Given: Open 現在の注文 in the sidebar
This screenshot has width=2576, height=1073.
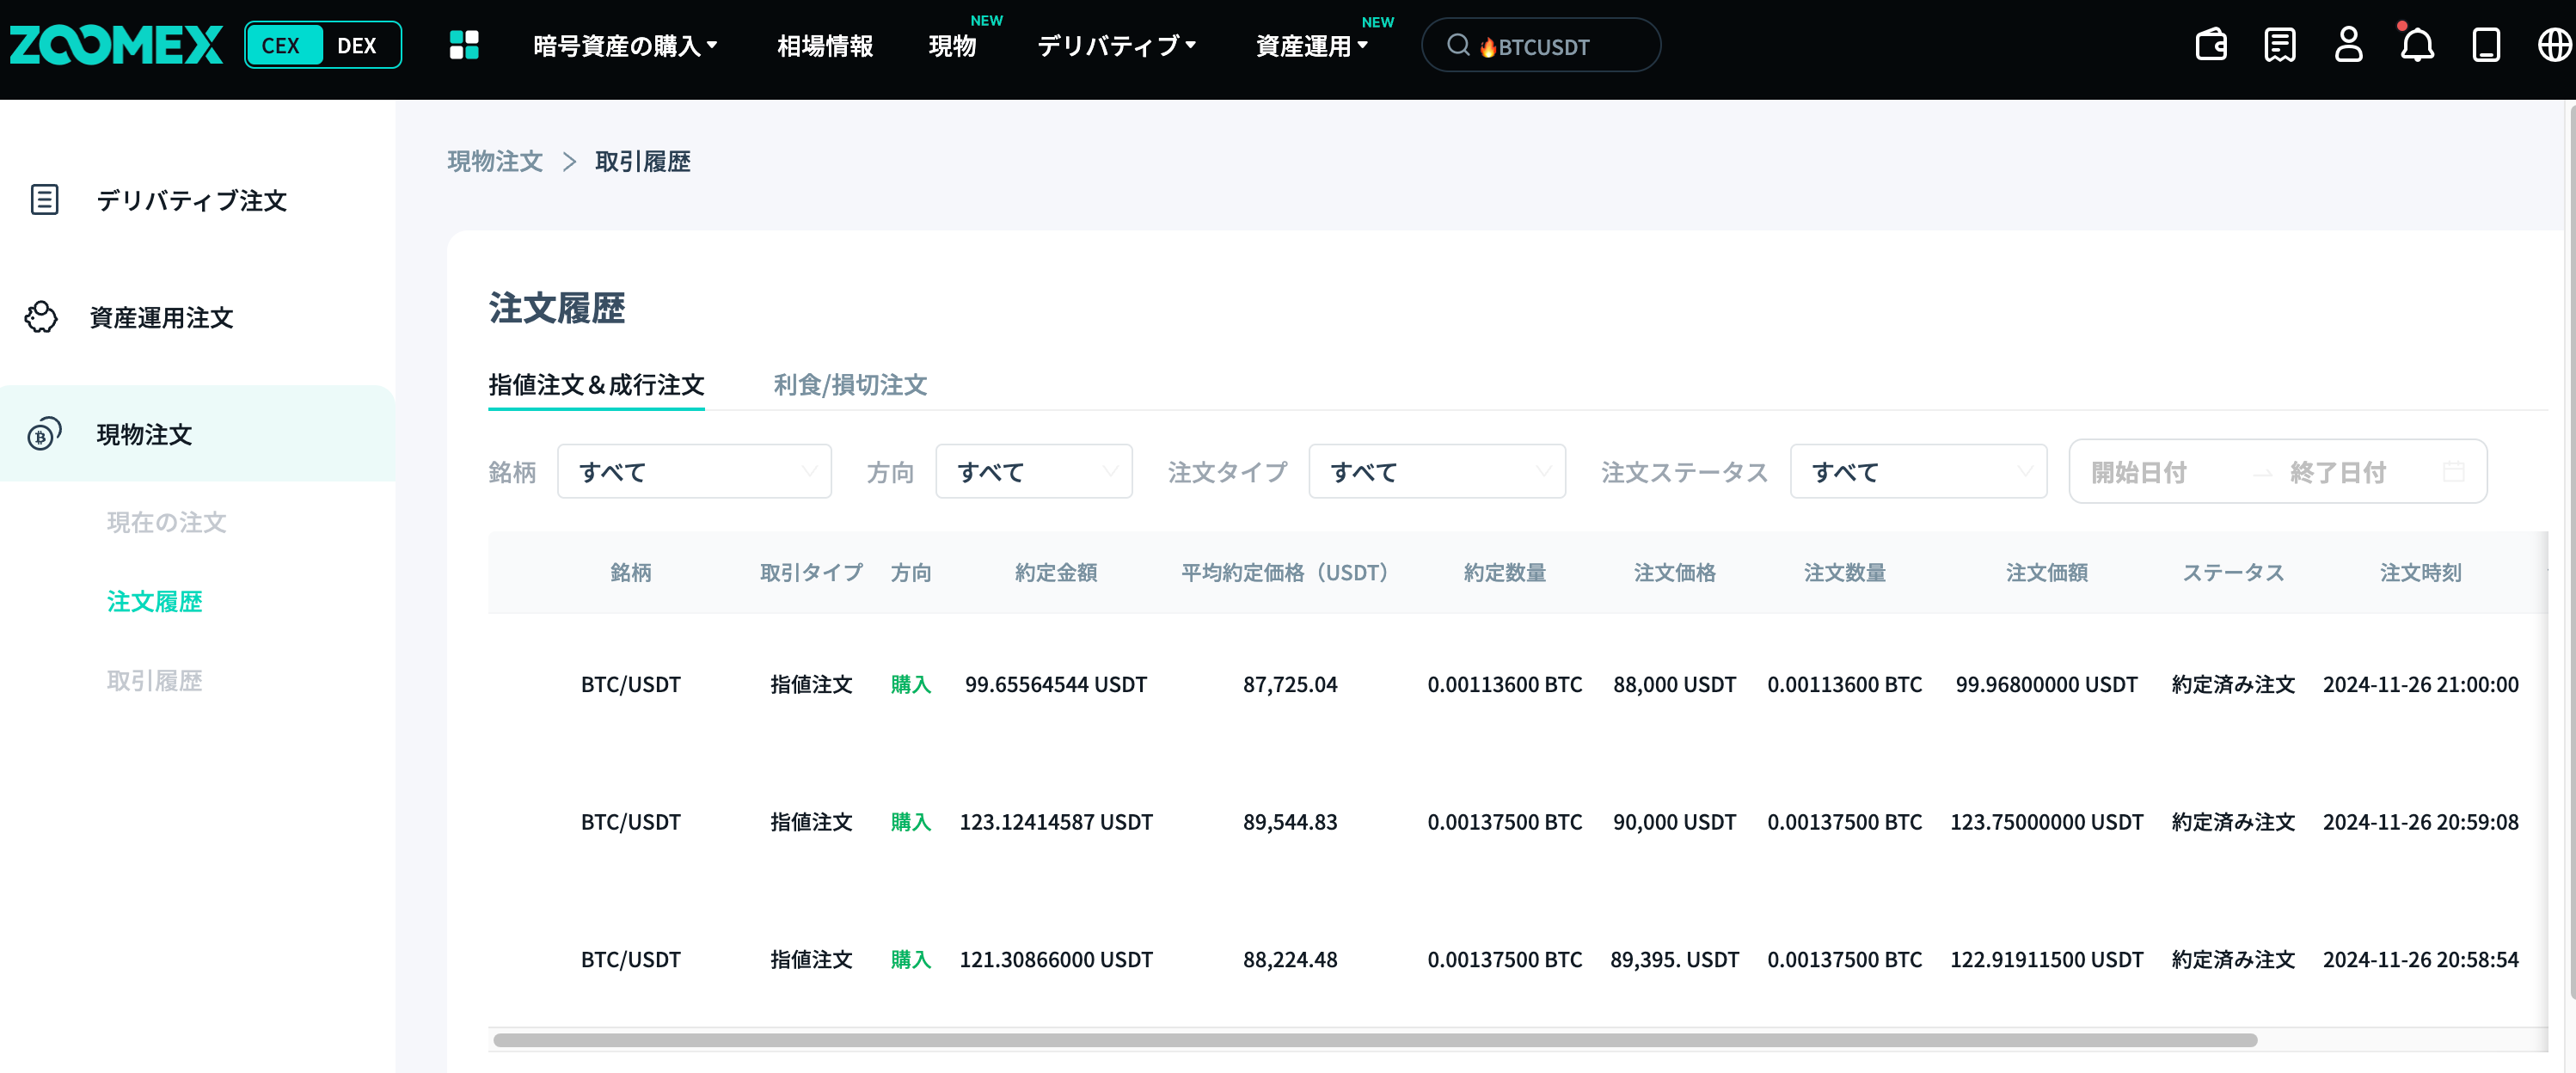Looking at the screenshot, I should coord(166,523).
